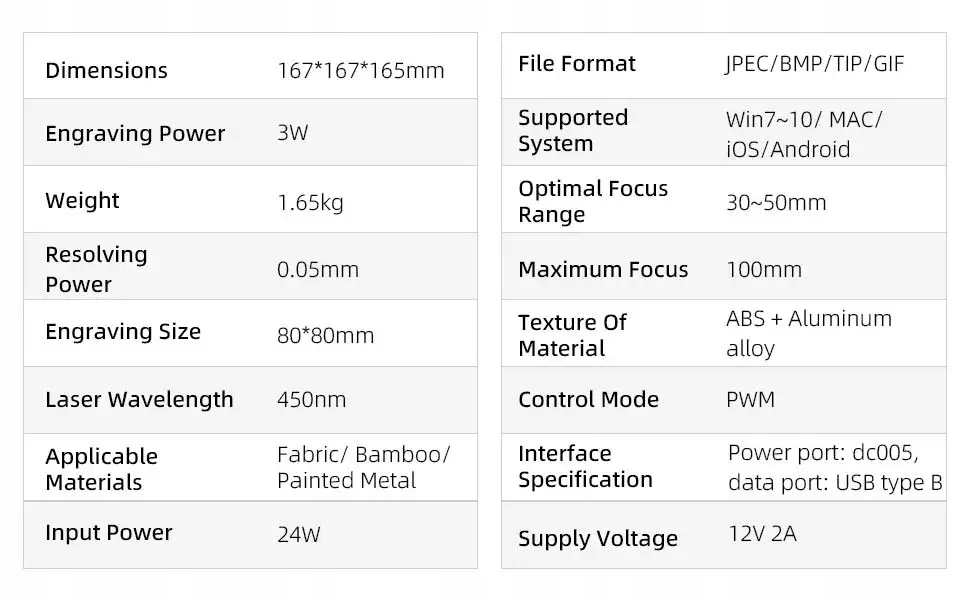The image size is (970, 600).
Task: Select the 1.65kg weight value
Action: tap(310, 203)
